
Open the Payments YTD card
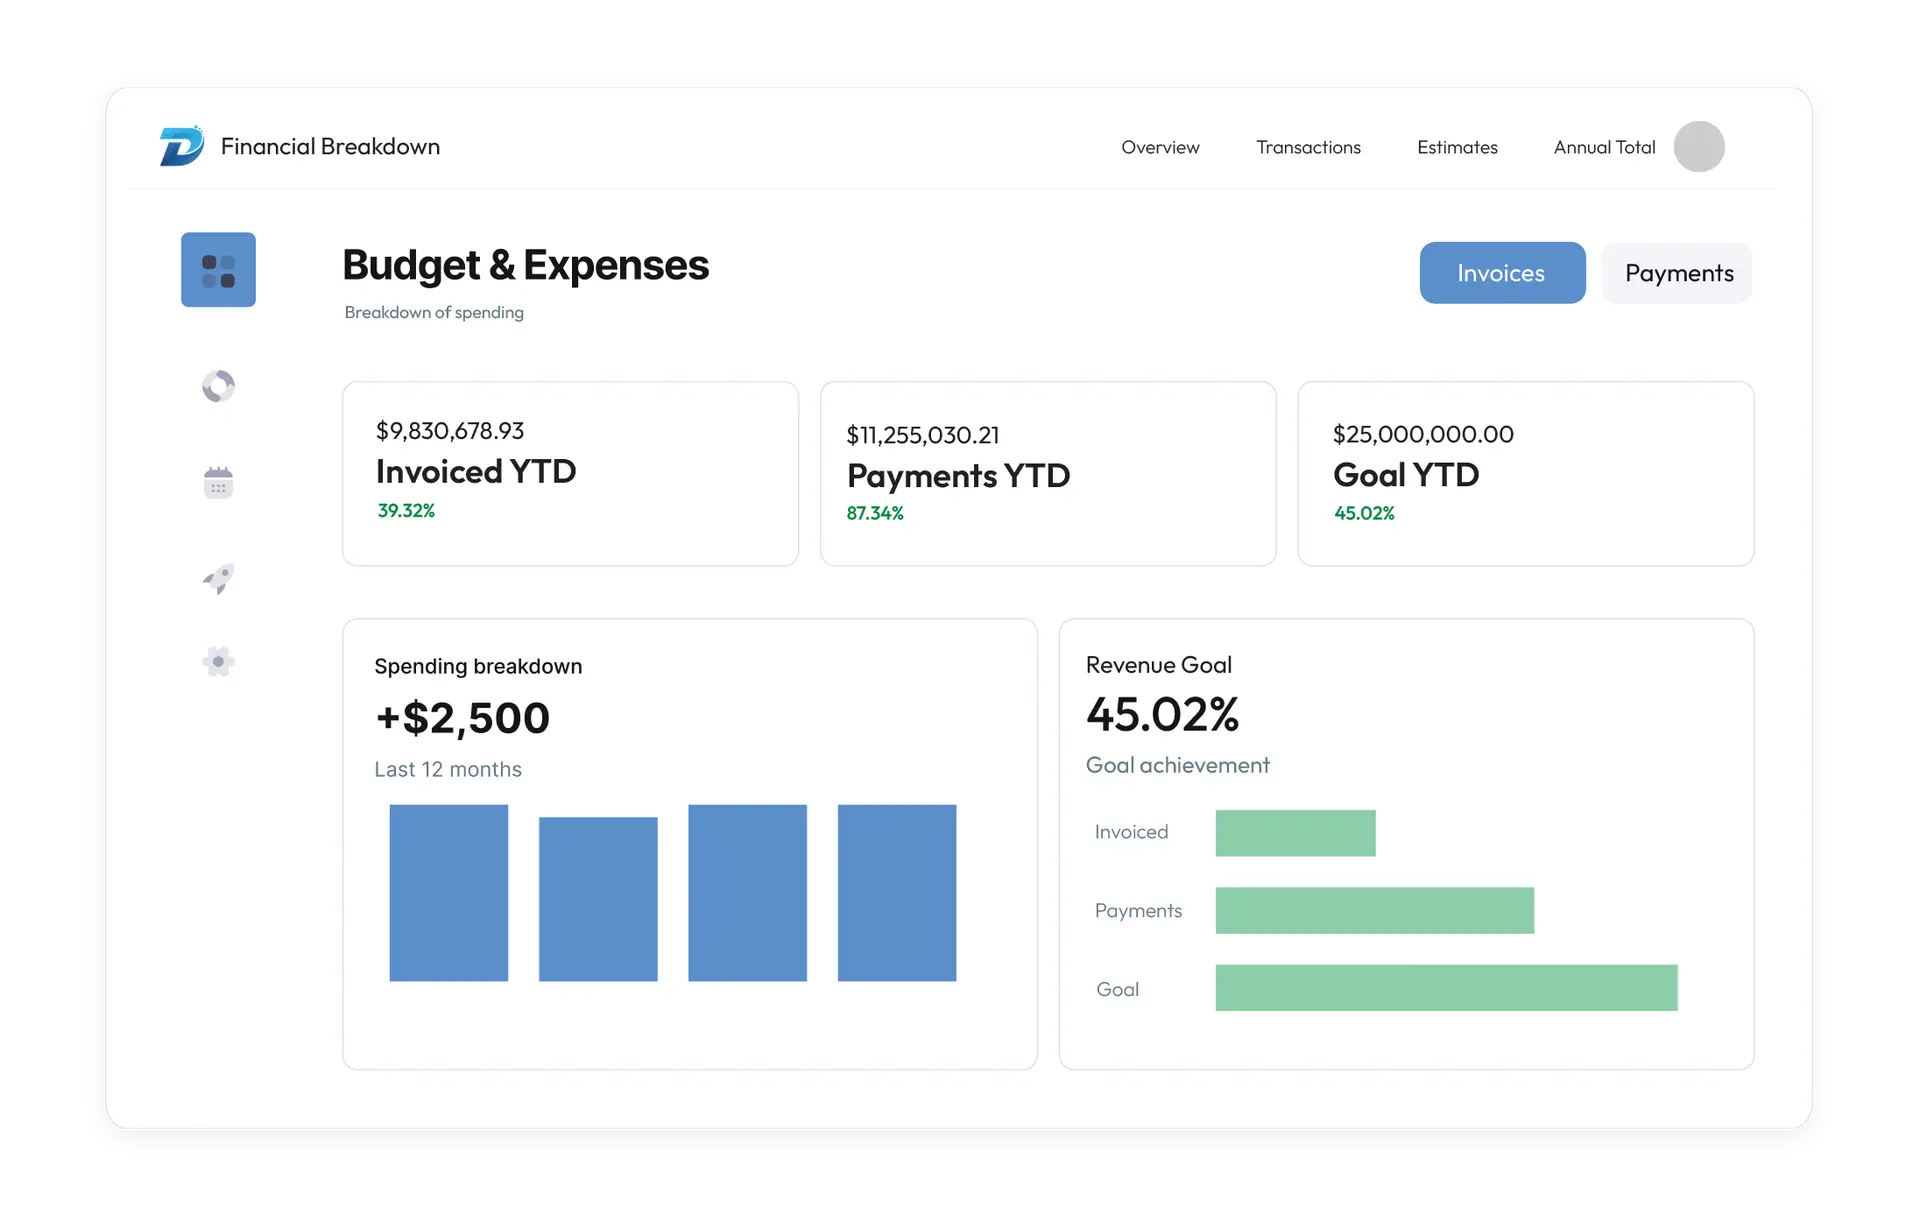click(x=1047, y=473)
